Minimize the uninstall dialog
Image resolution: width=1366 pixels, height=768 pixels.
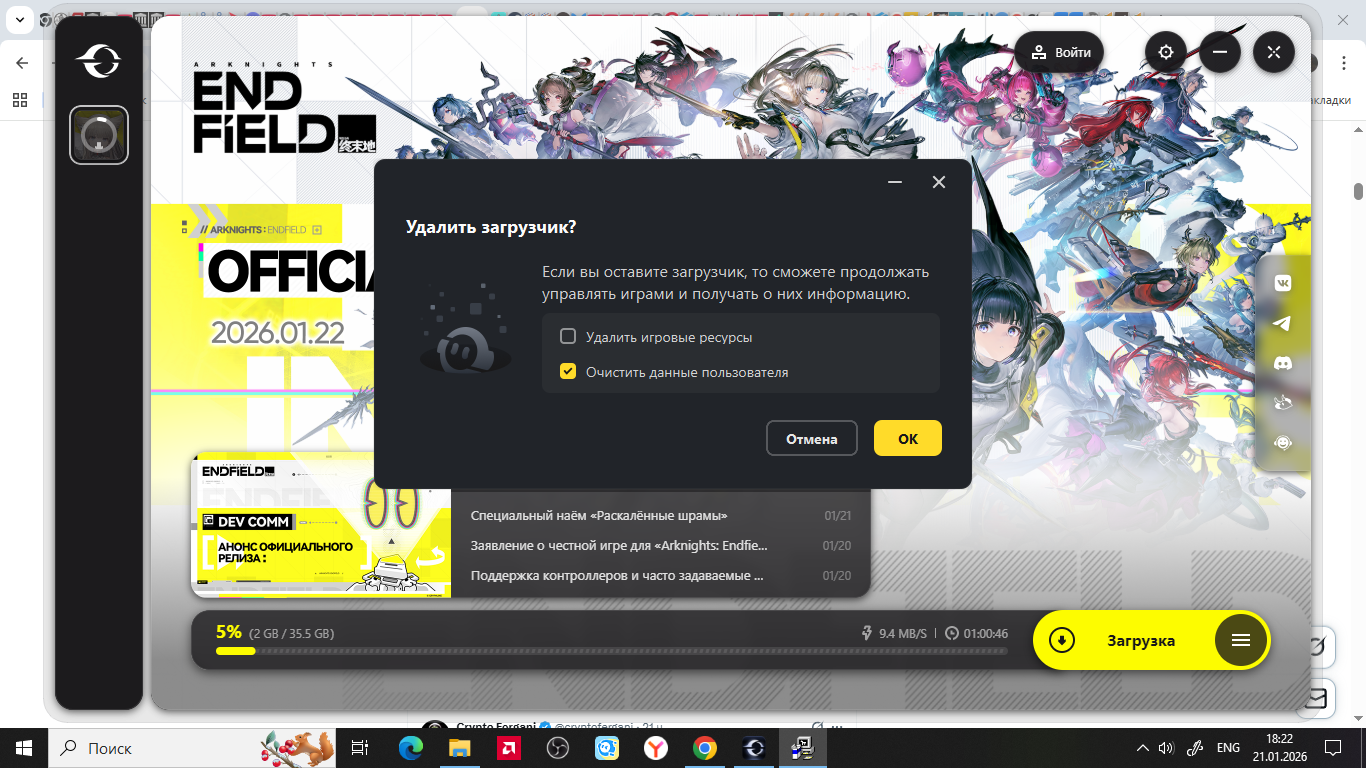point(895,182)
